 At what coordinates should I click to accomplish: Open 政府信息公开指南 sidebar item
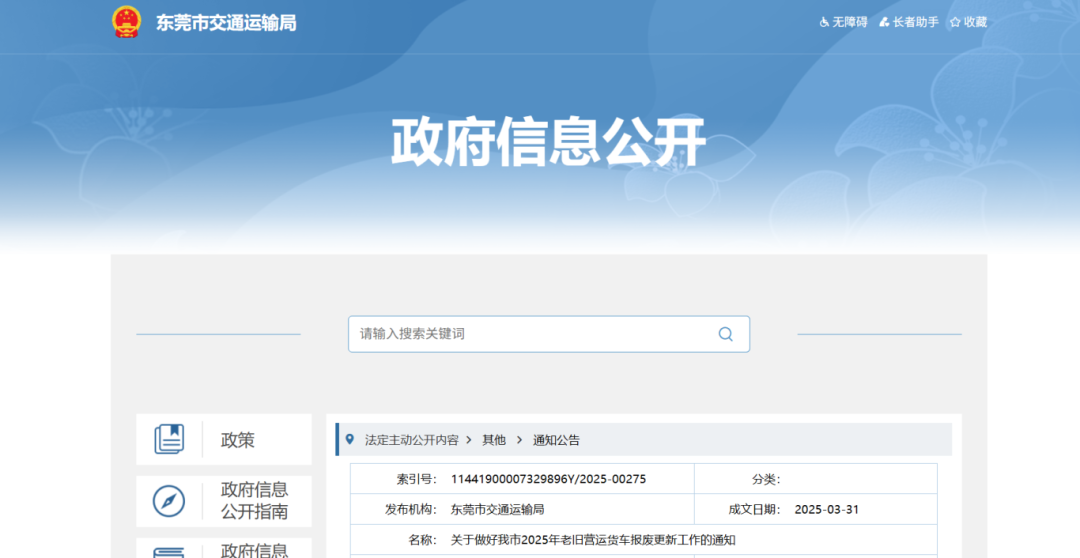click(x=224, y=502)
